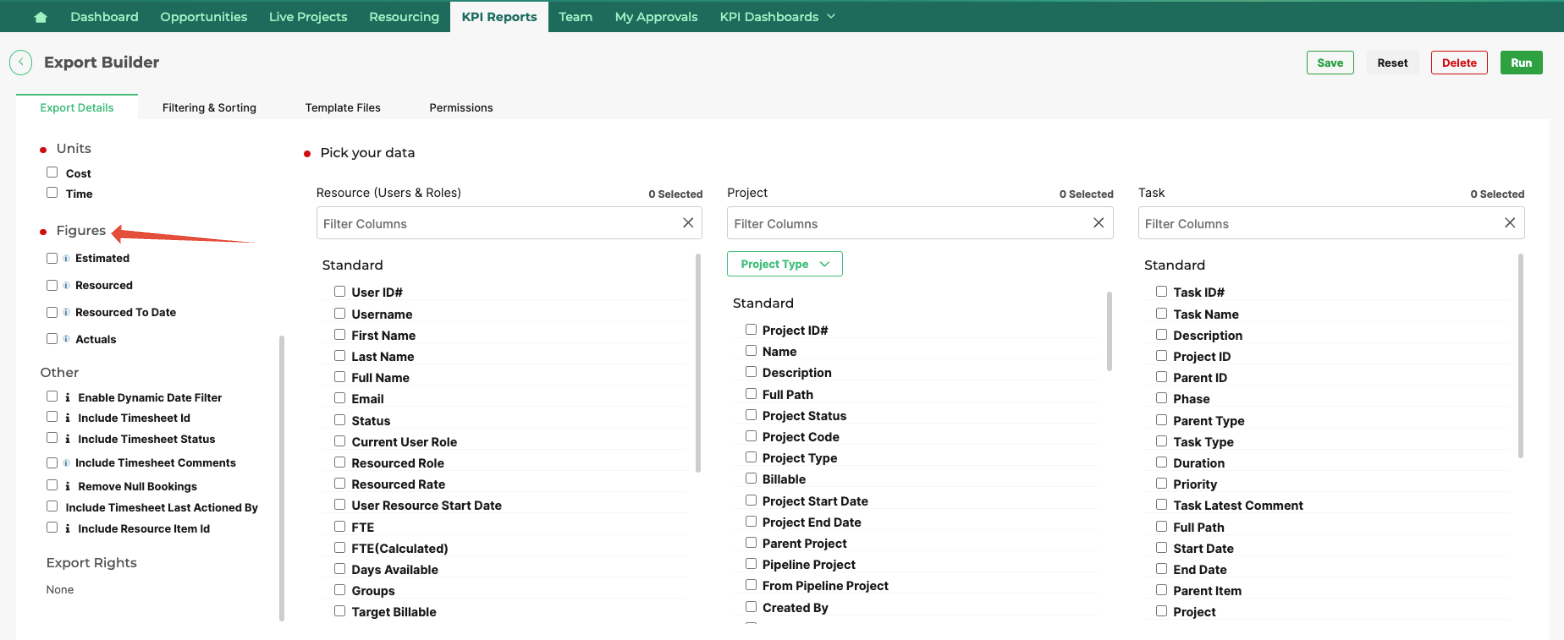Enable the Estimated figures checkbox
1564x640 pixels.
coord(52,258)
